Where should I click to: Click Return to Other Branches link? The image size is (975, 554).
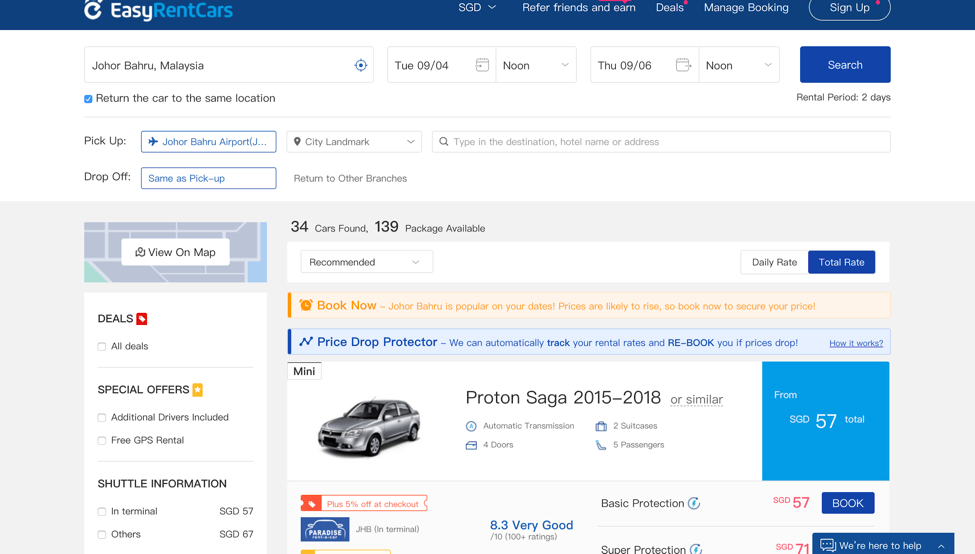[x=350, y=178]
